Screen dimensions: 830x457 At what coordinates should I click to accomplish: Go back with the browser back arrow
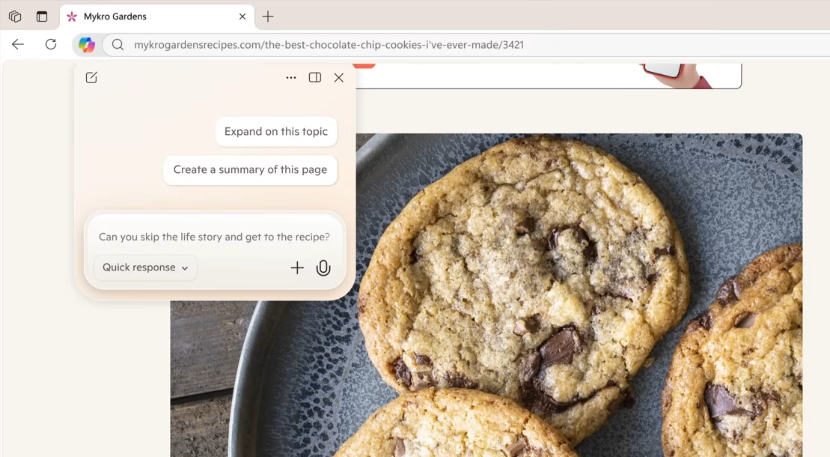[x=18, y=44]
